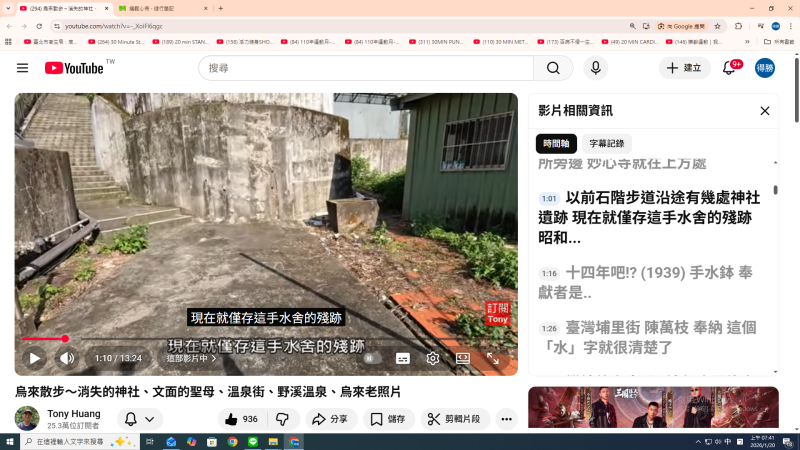
Task: Open the clip (剪輯片段) button
Action: click(455, 419)
